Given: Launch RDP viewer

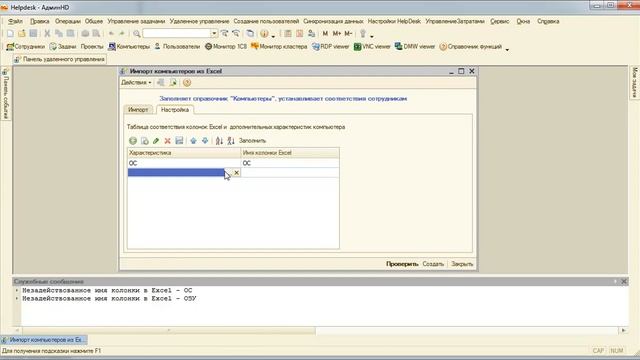Looking at the screenshot, I should [x=331, y=47].
